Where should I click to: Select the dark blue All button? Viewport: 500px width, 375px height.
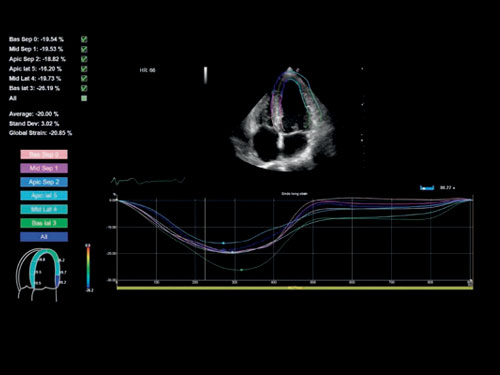pos(44,237)
